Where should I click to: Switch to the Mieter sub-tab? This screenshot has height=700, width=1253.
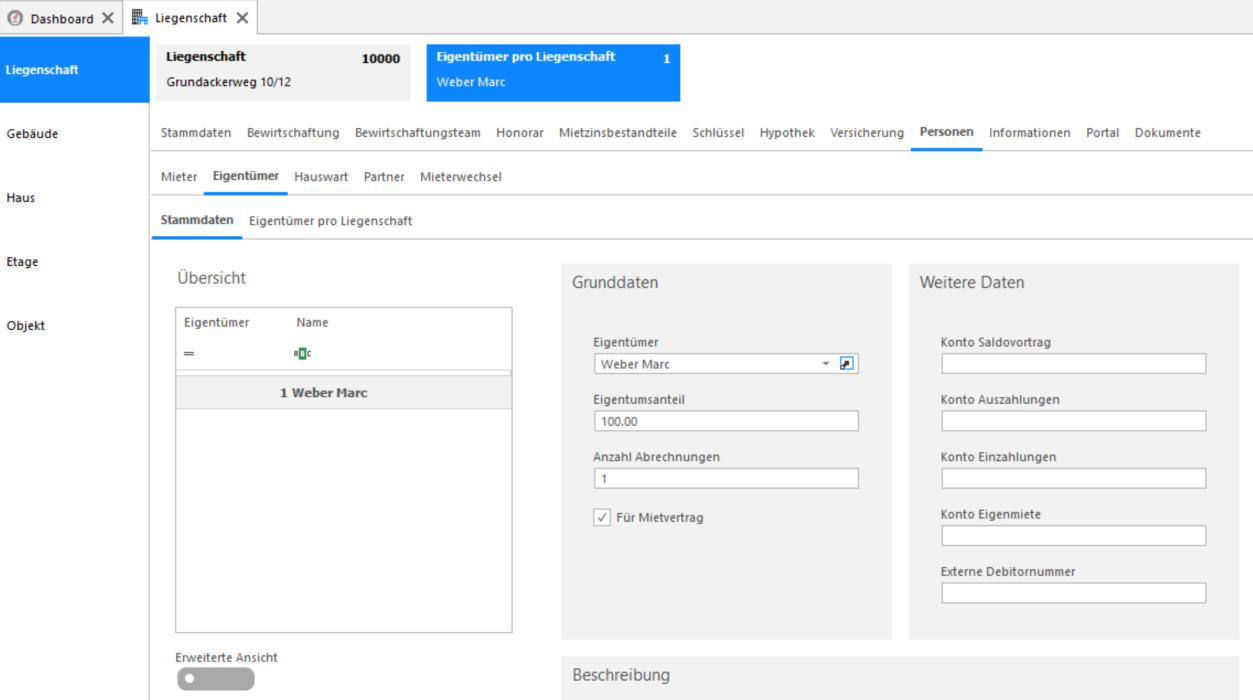tap(179, 176)
